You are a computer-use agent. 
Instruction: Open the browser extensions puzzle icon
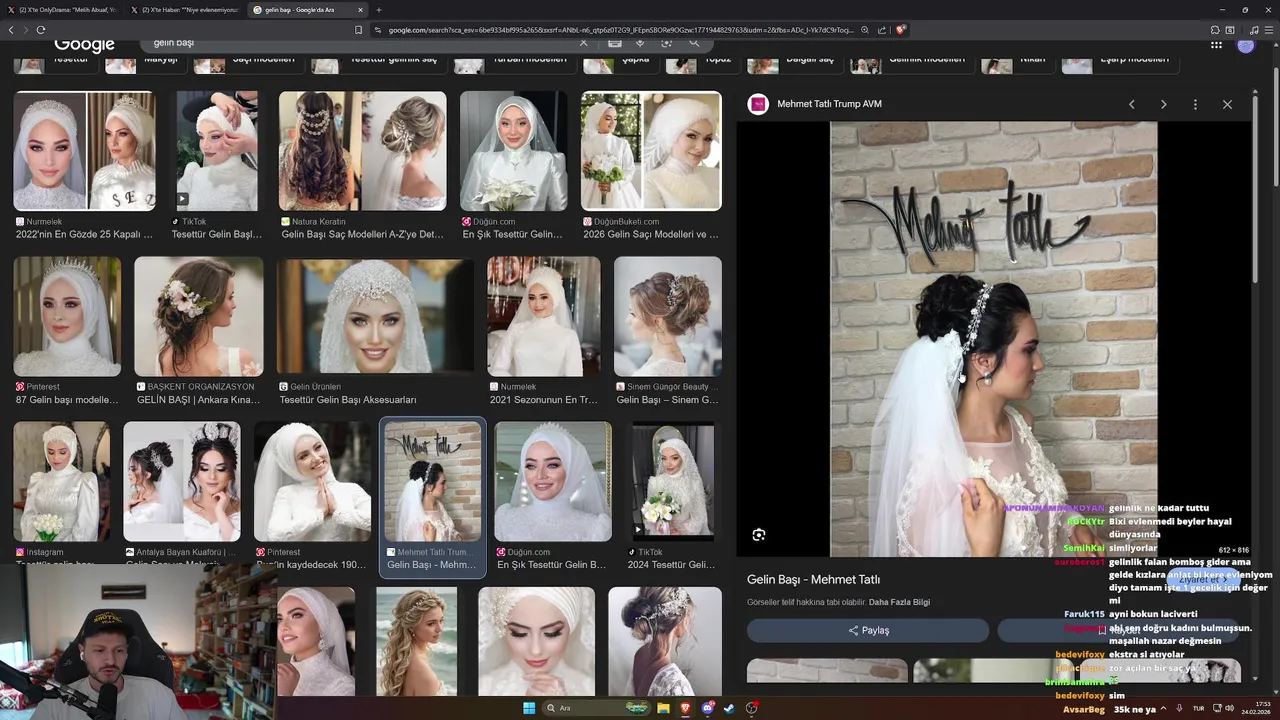1213,30
